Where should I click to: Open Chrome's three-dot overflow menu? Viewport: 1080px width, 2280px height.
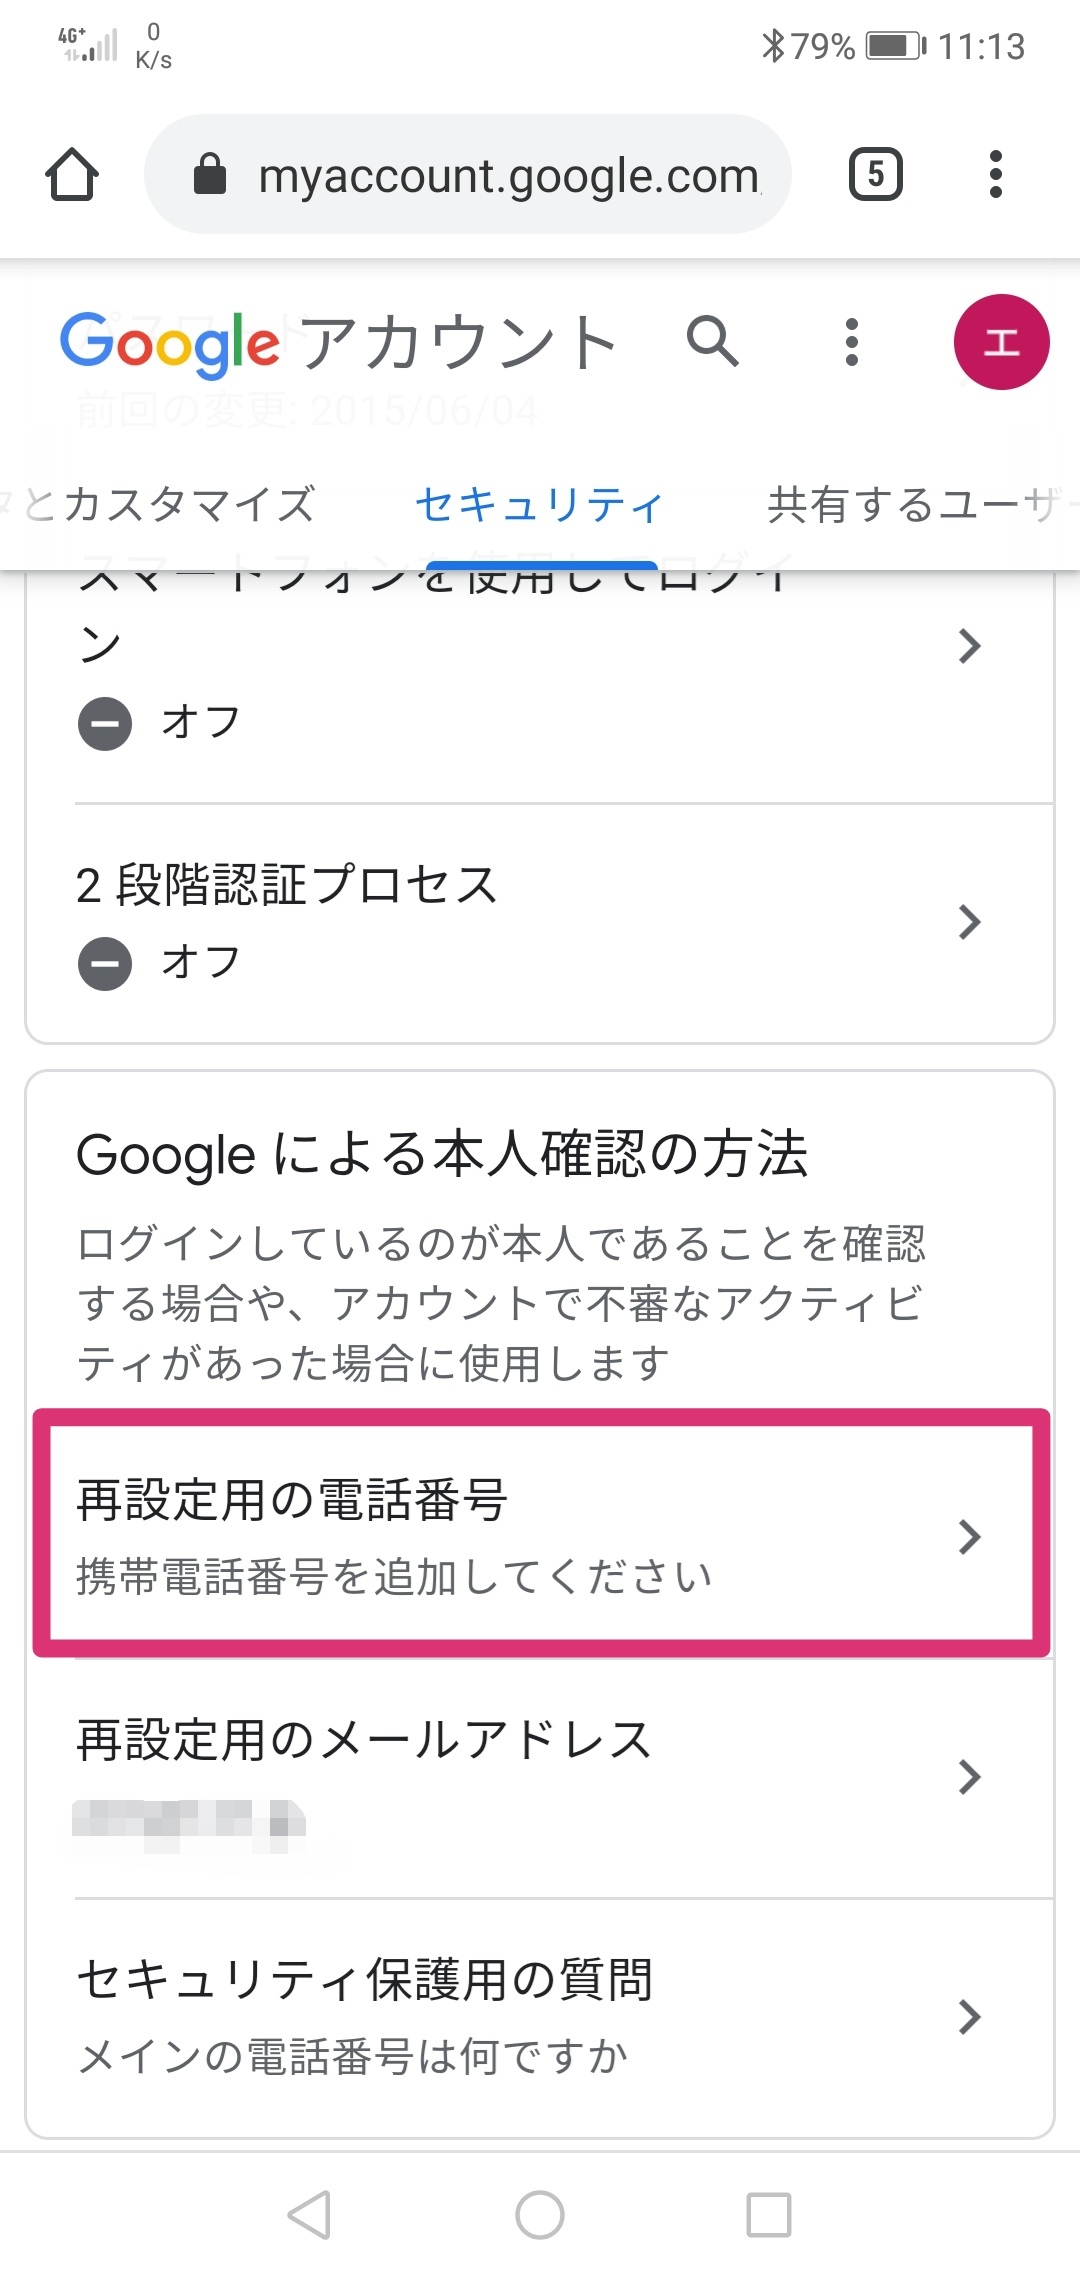(x=995, y=175)
